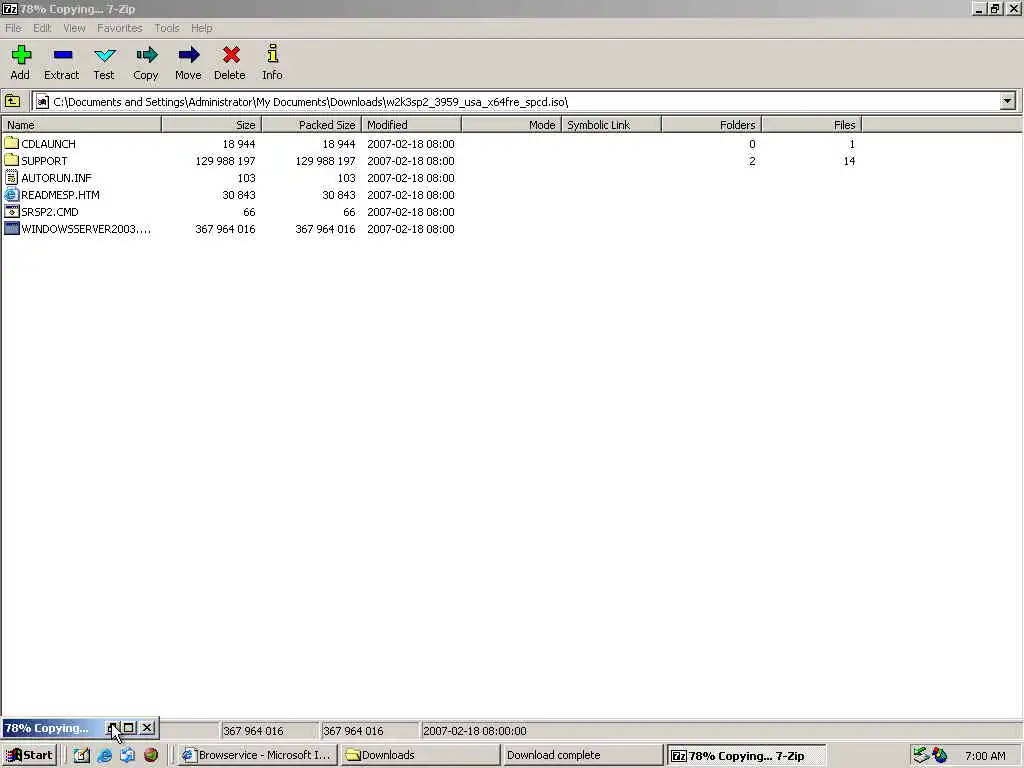Click inside the archive path field
The width and height of the screenshot is (1024, 768).
516,102
